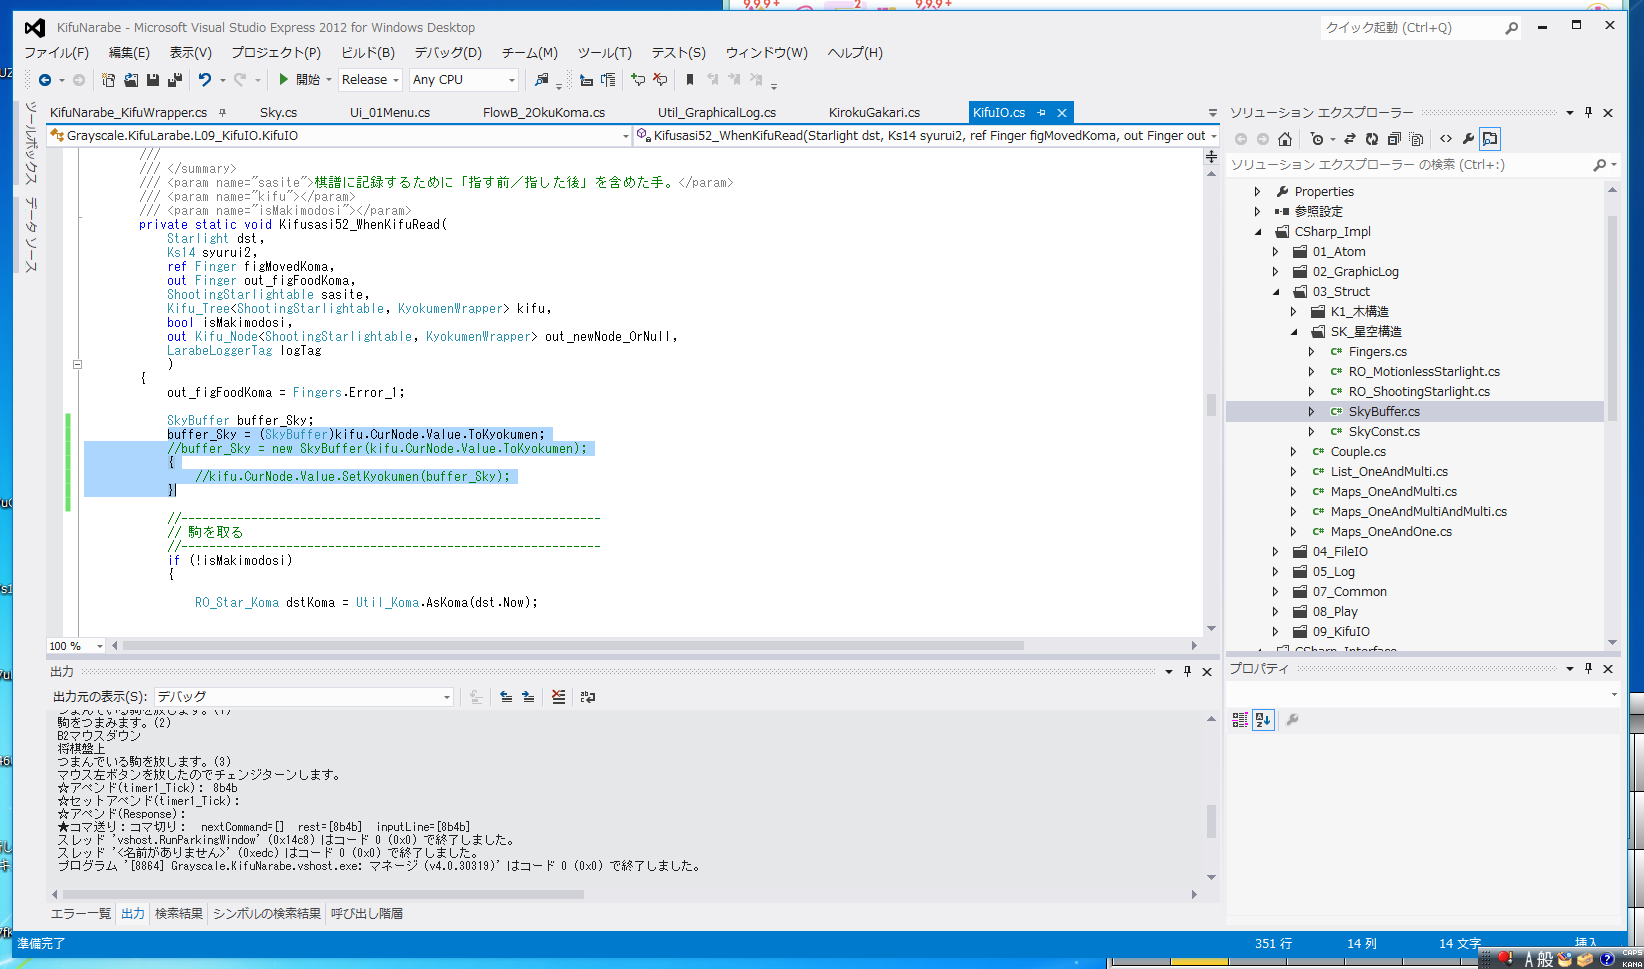1644x969 pixels.
Task: Click Clear All icon in output panel
Action: point(558,697)
